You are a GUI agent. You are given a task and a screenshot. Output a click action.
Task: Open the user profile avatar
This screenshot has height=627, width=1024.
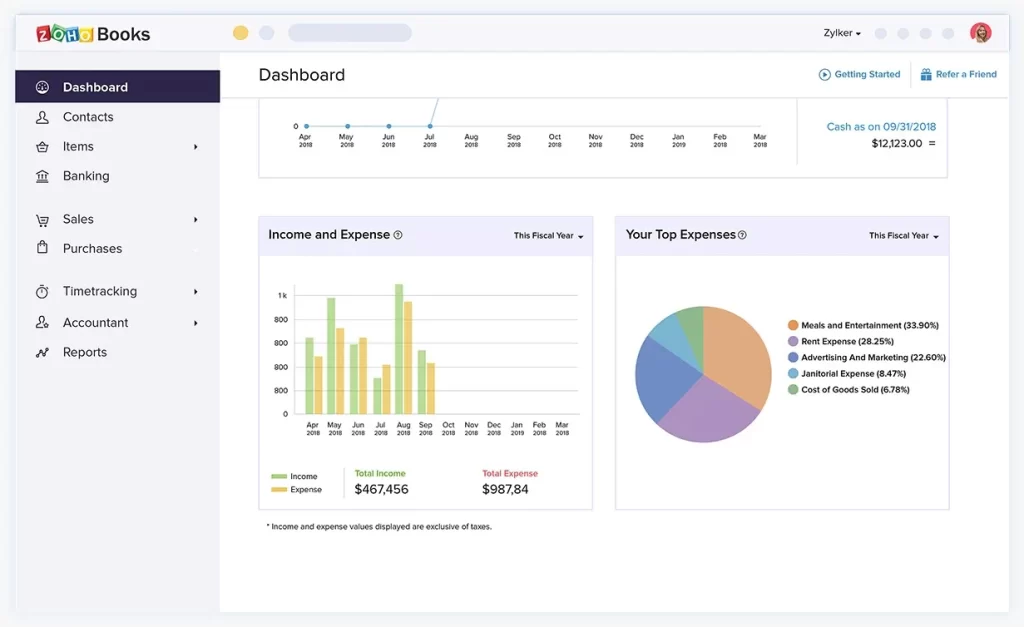coord(980,33)
